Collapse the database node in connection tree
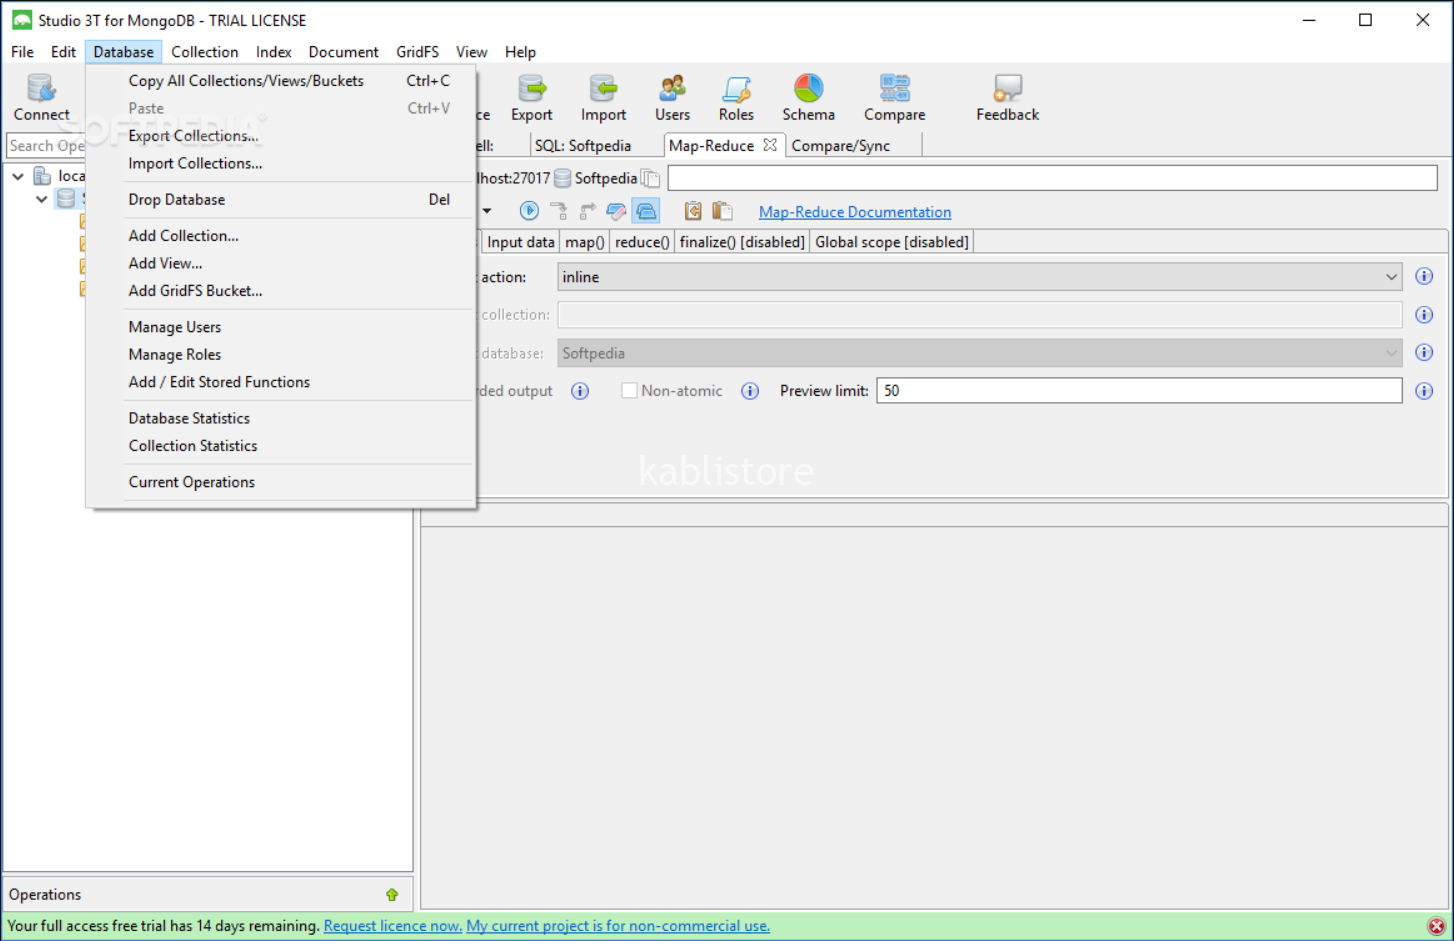 [x=42, y=199]
